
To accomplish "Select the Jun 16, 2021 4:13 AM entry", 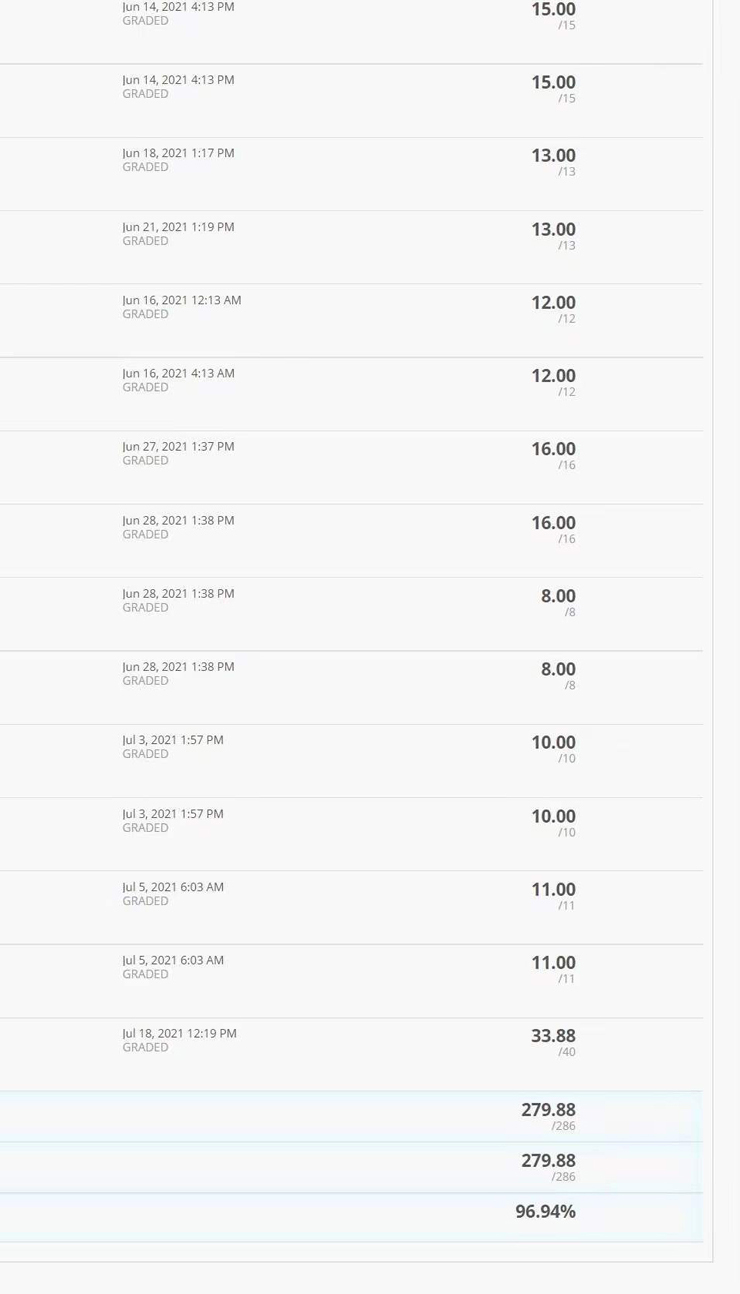I will click(x=178, y=373).
